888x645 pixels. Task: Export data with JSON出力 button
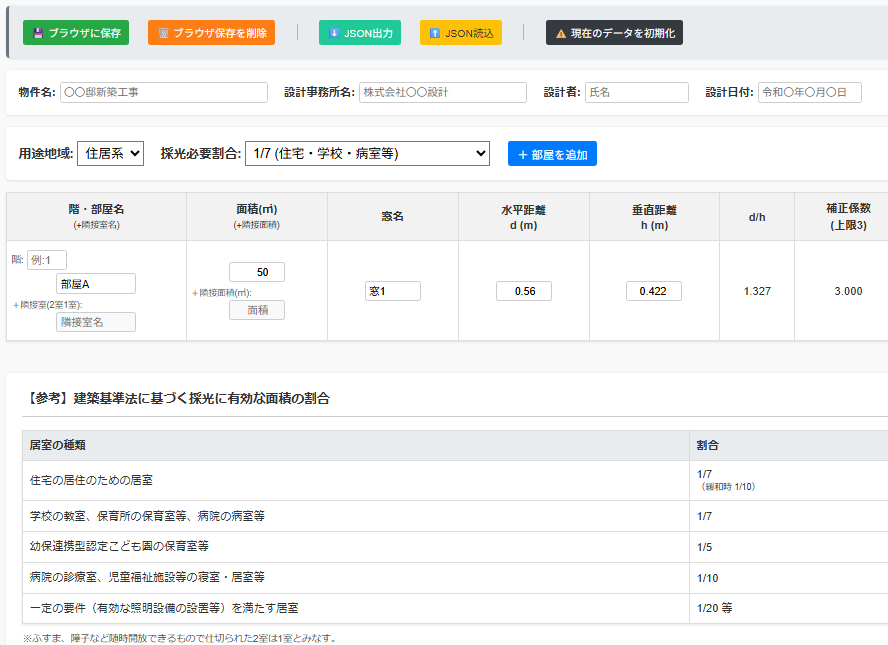[x=360, y=33]
